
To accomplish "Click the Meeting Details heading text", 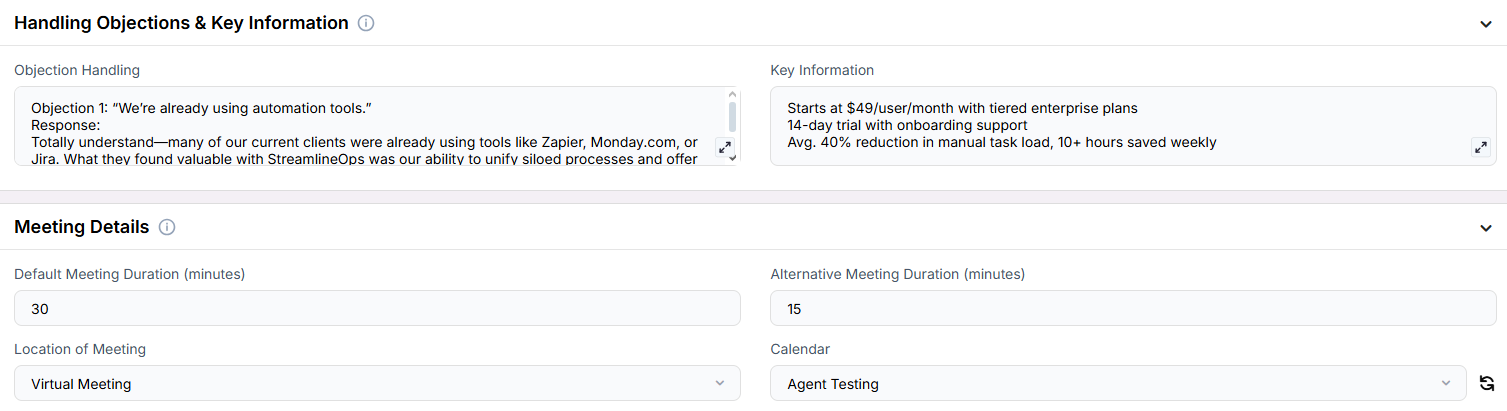I will [x=82, y=227].
